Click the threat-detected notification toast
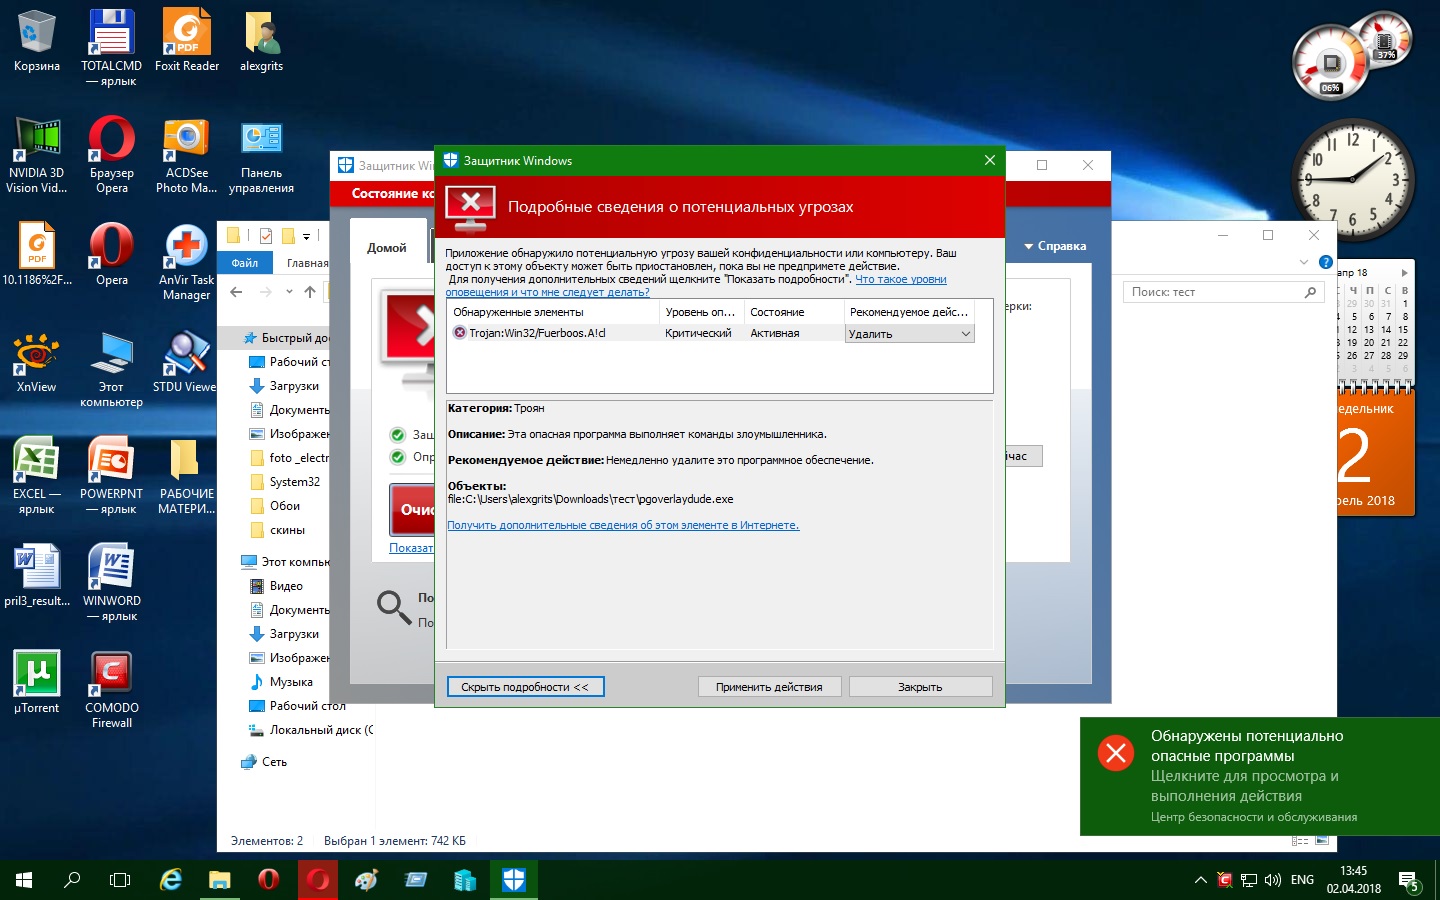The image size is (1440, 900). (x=1260, y=776)
